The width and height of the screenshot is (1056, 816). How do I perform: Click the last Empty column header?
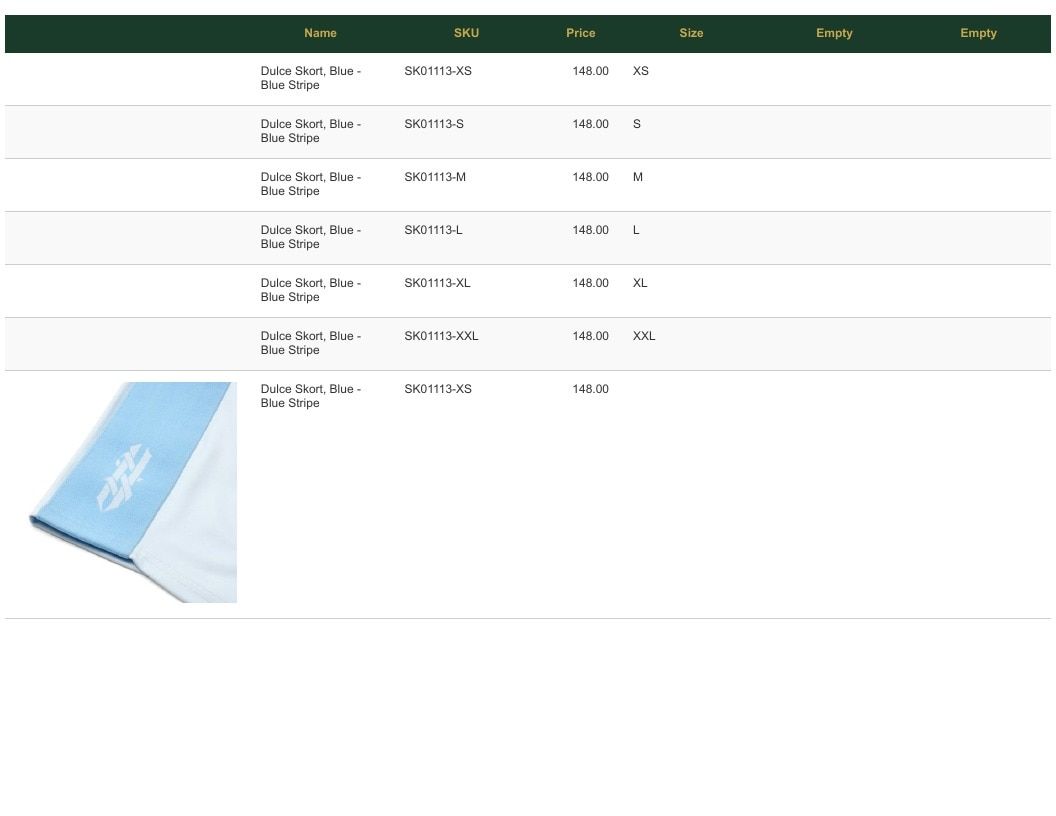[x=978, y=33]
